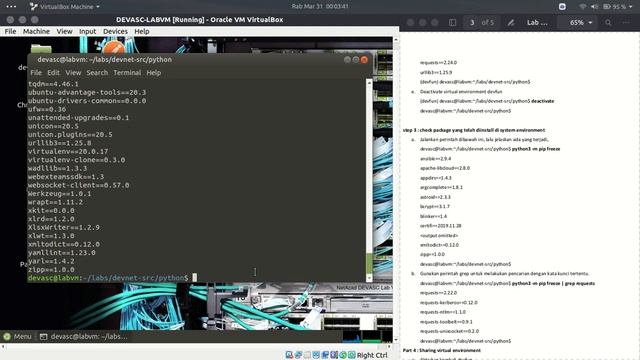Image resolution: width=640 pixels, height=360 pixels.
Task: Open the Activities dots in top bar
Action: pyautogui.click(x=11, y=7)
